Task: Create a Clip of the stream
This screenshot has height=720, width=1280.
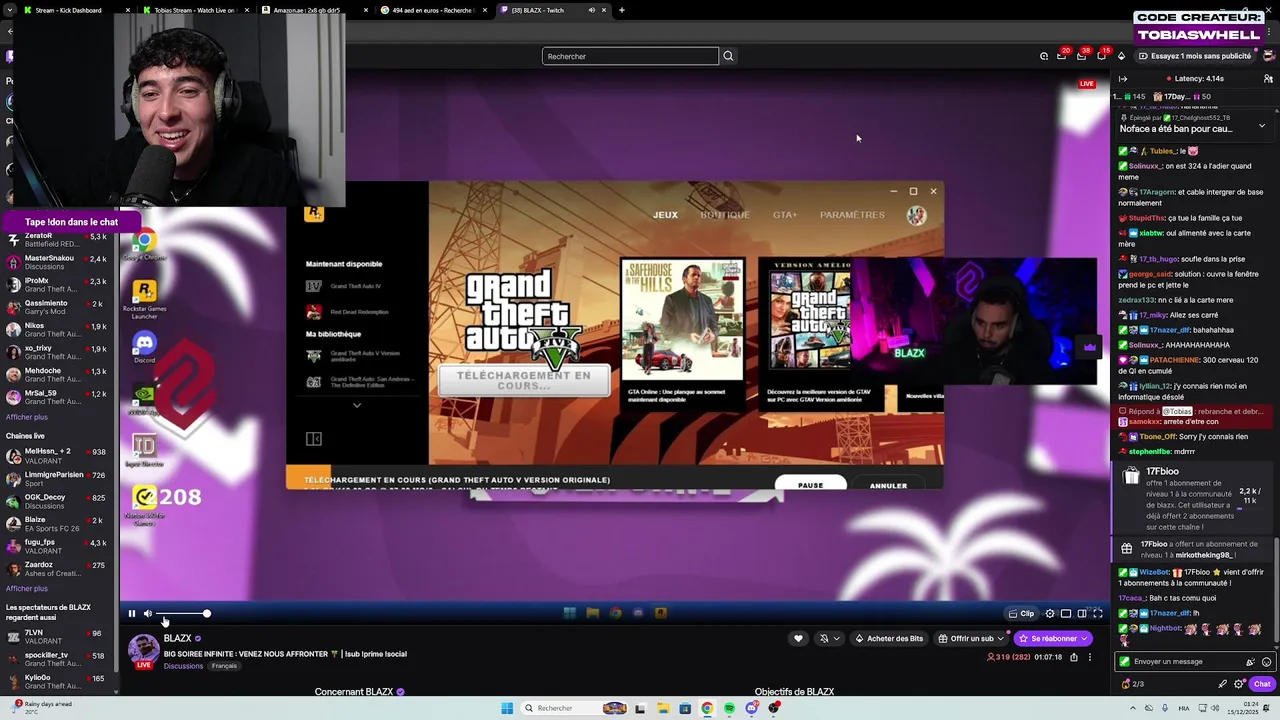Action: coord(1022,614)
